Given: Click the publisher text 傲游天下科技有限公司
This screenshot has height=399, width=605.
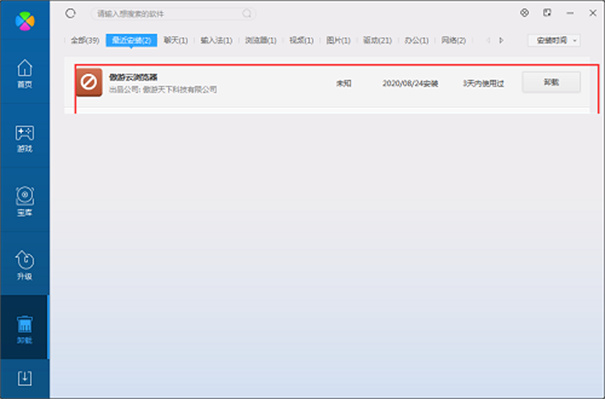Looking at the screenshot, I should tap(180, 90).
